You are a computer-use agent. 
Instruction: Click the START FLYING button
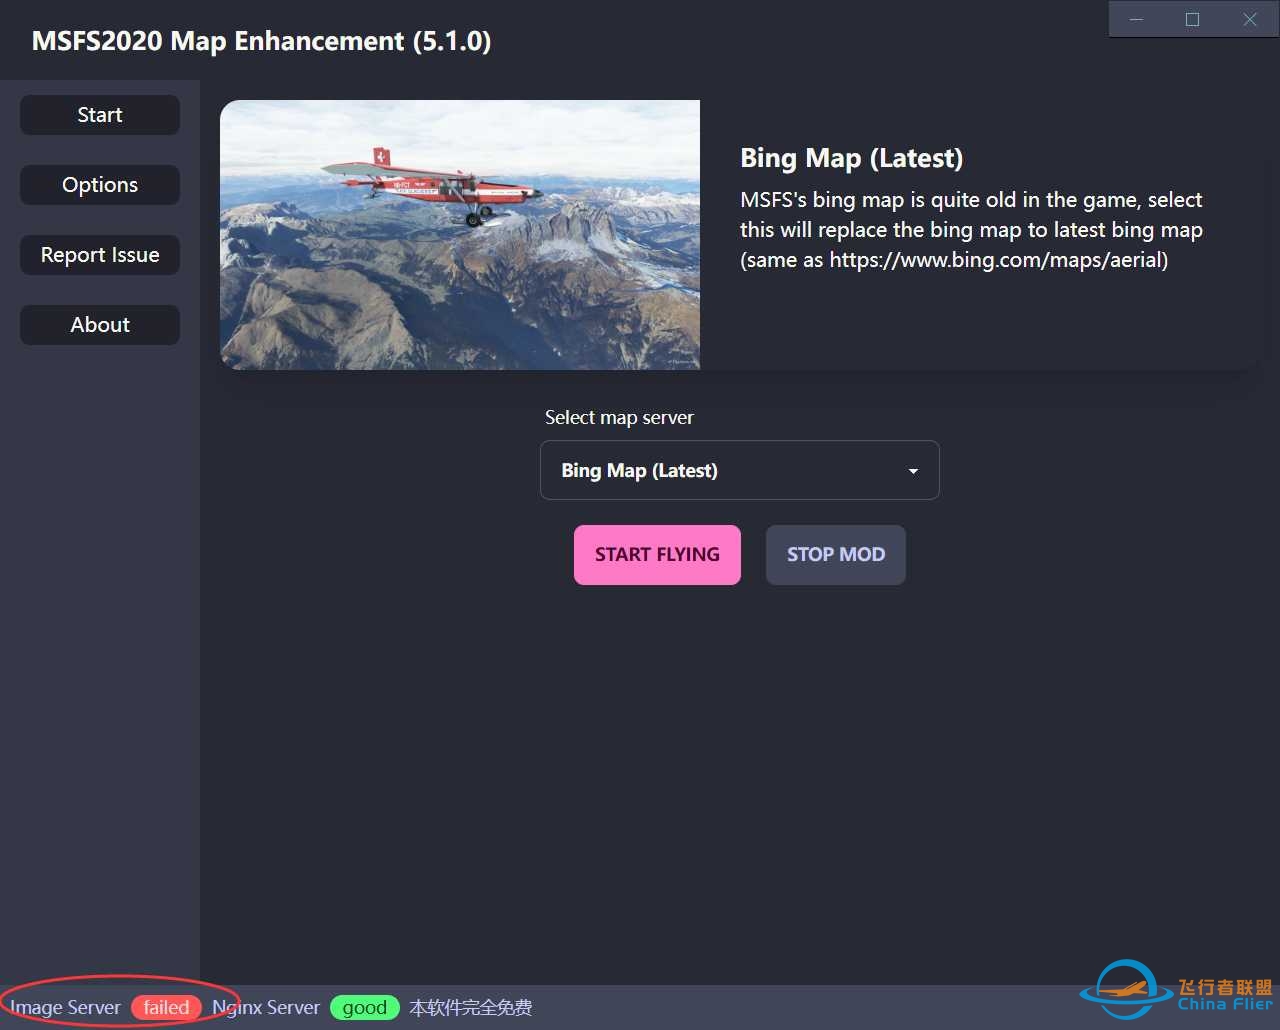[x=657, y=555]
